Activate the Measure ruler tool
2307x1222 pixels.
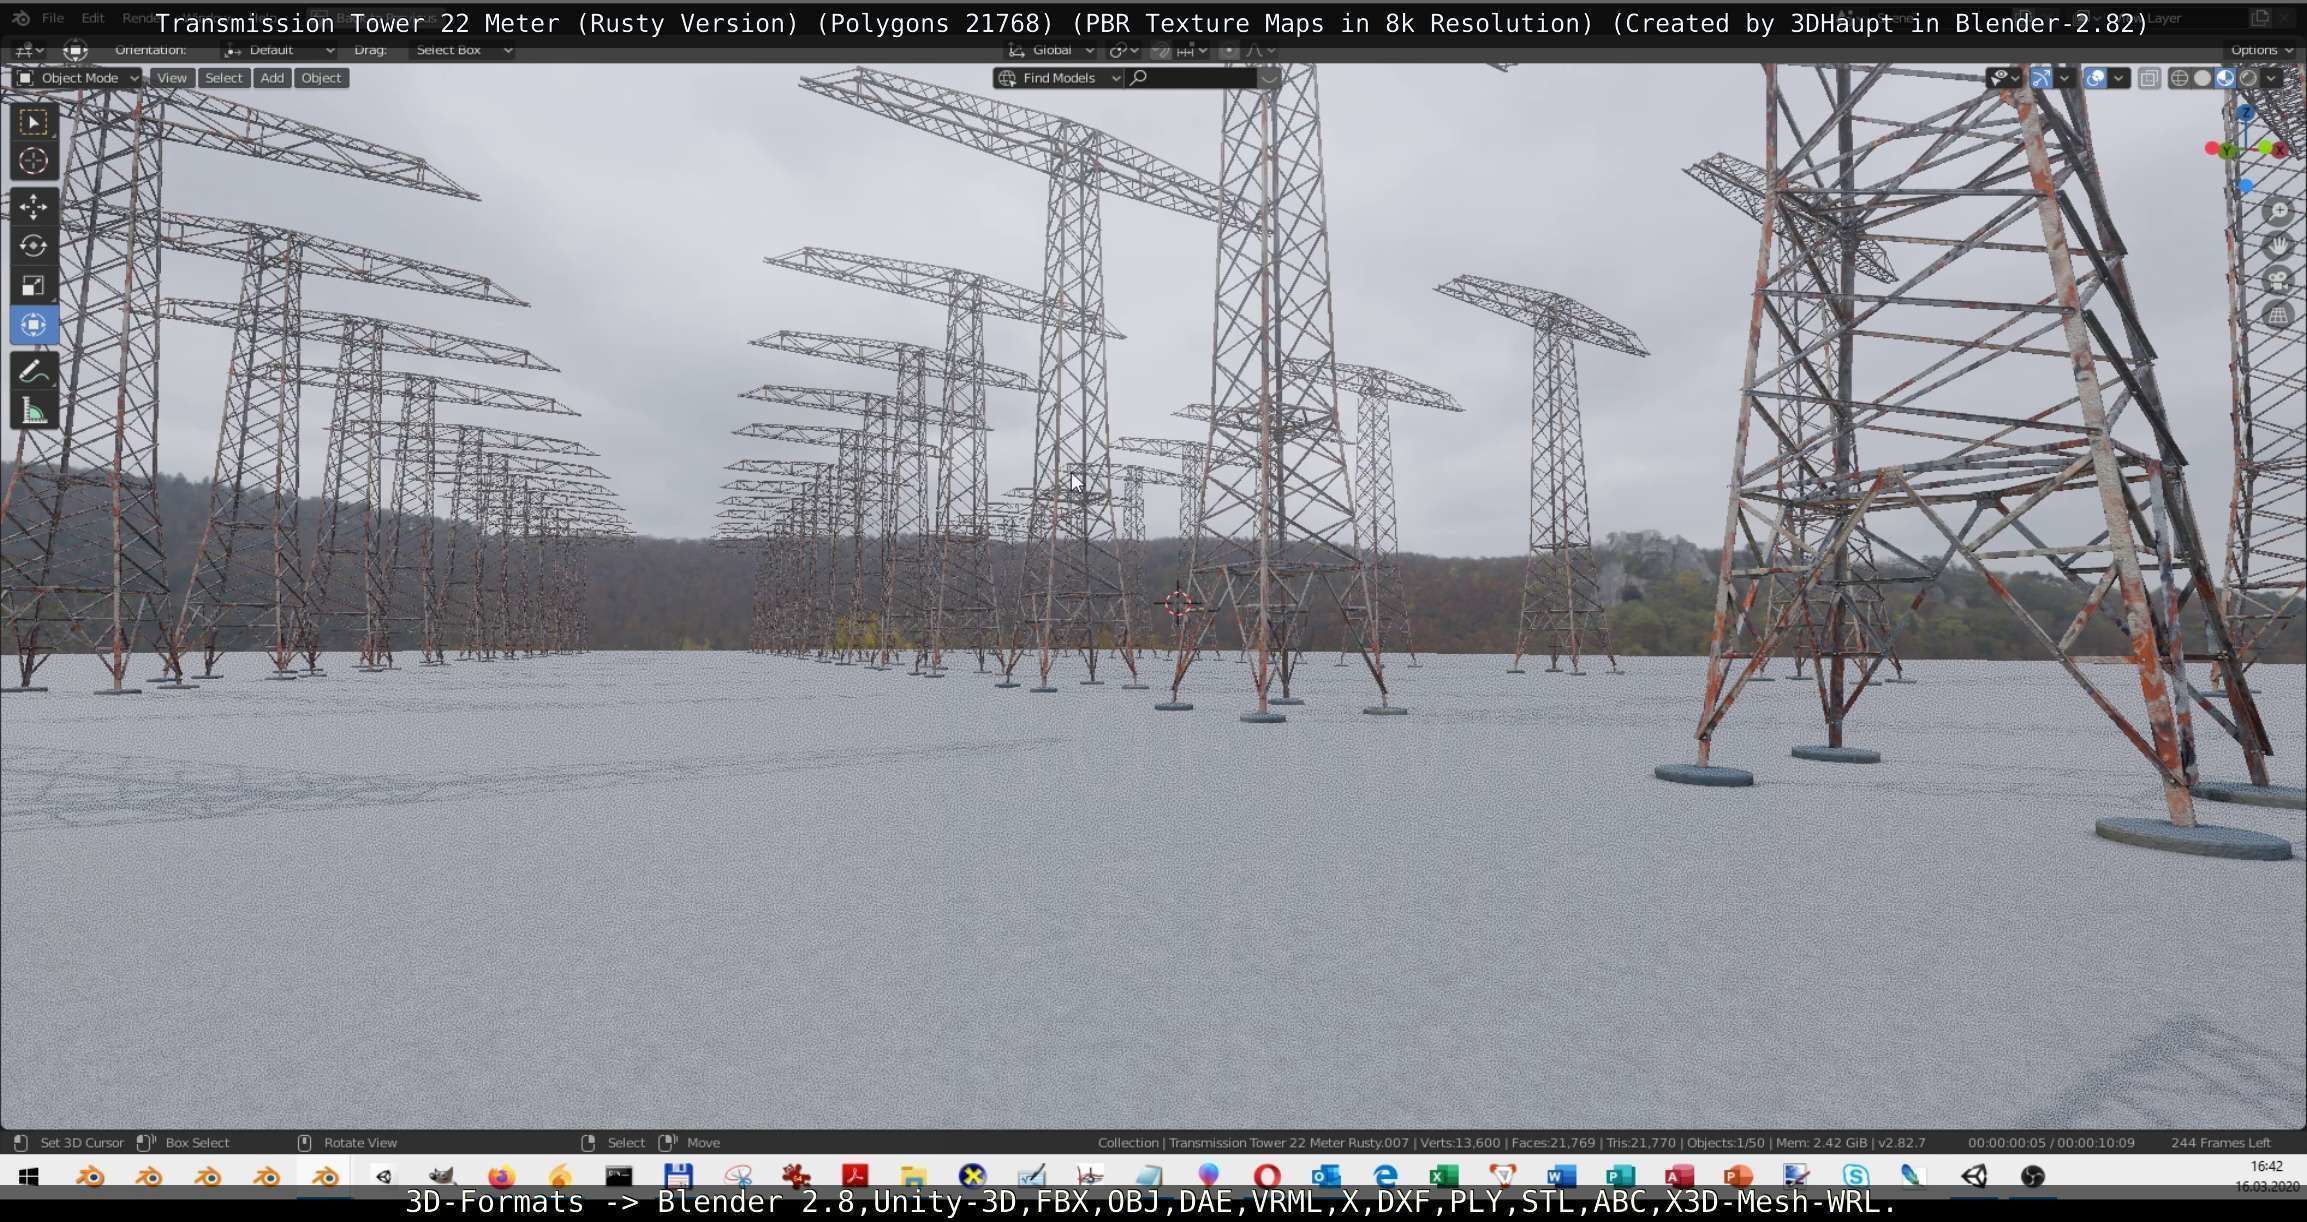coord(33,411)
